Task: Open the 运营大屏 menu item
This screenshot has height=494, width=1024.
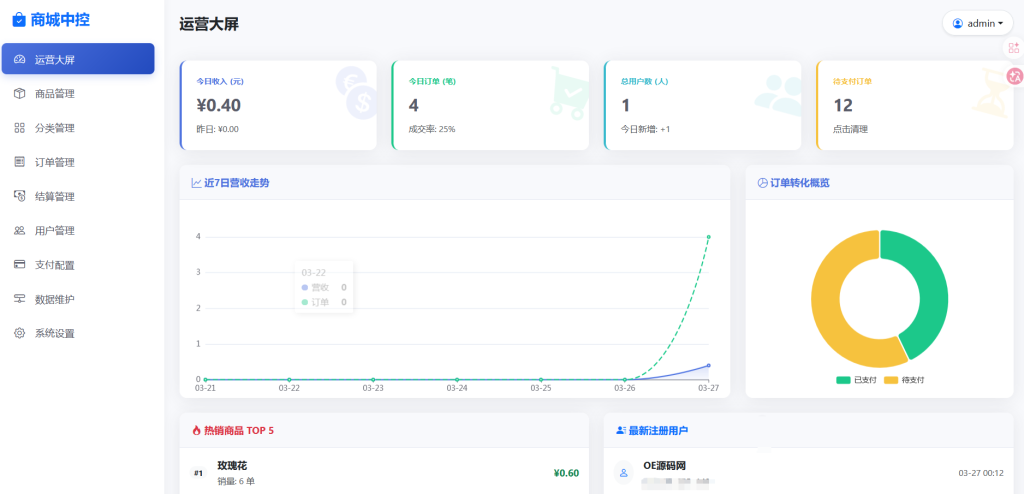Action: pyautogui.click(x=78, y=59)
